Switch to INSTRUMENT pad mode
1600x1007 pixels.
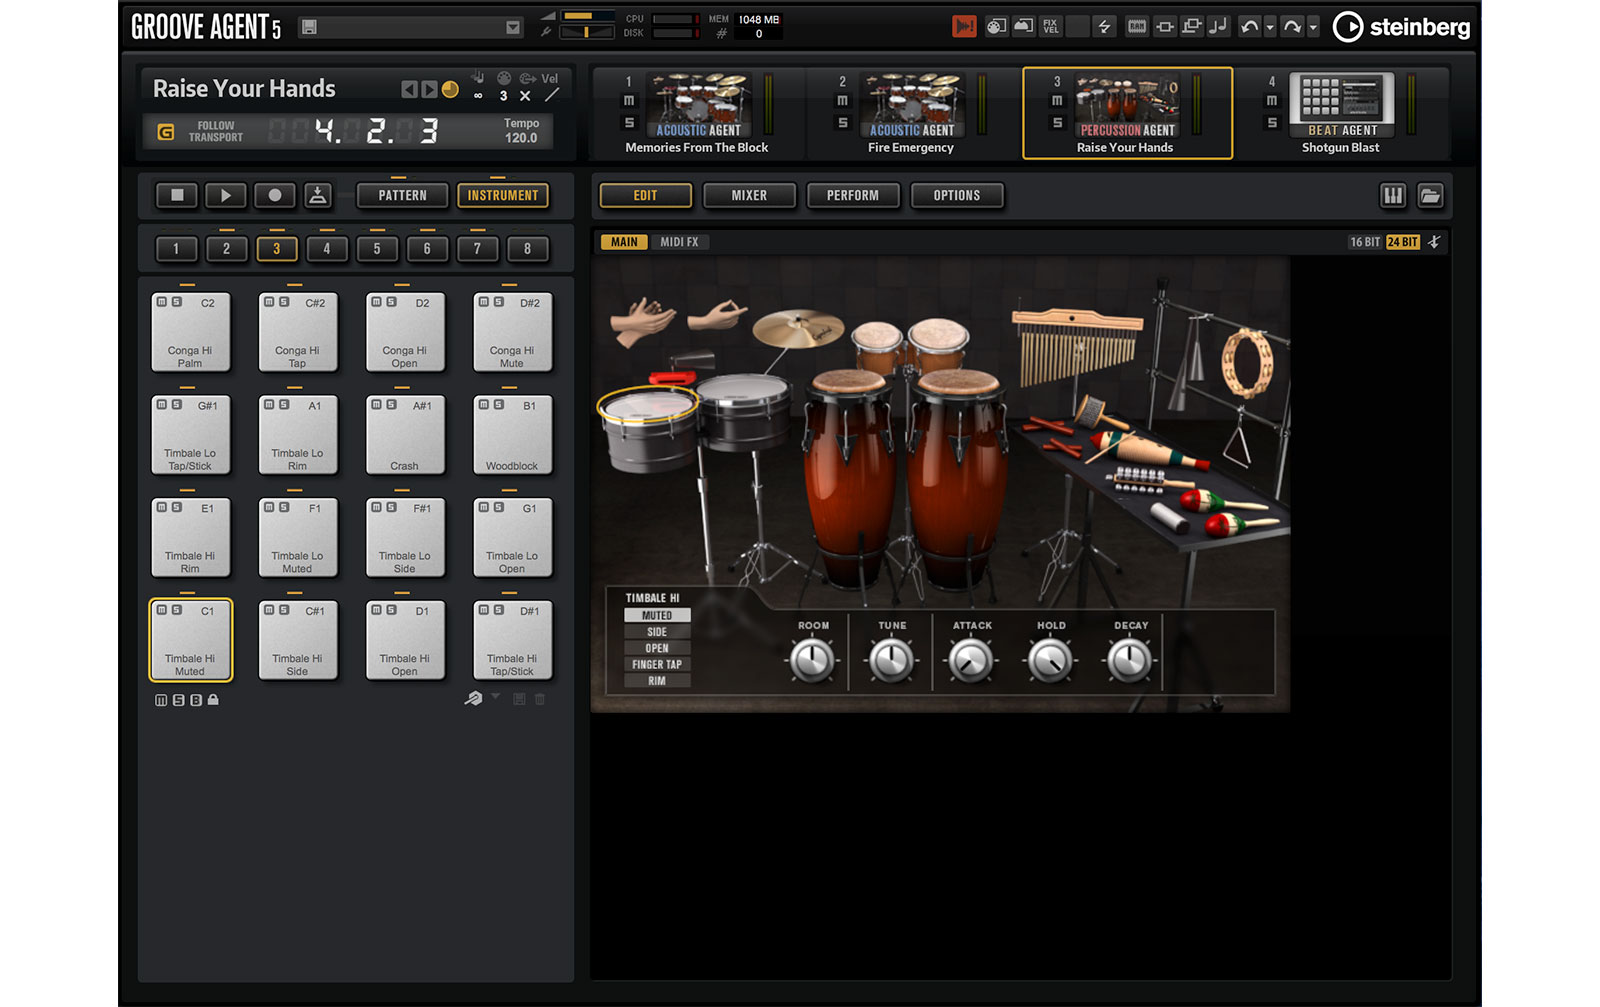click(x=503, y=195)
